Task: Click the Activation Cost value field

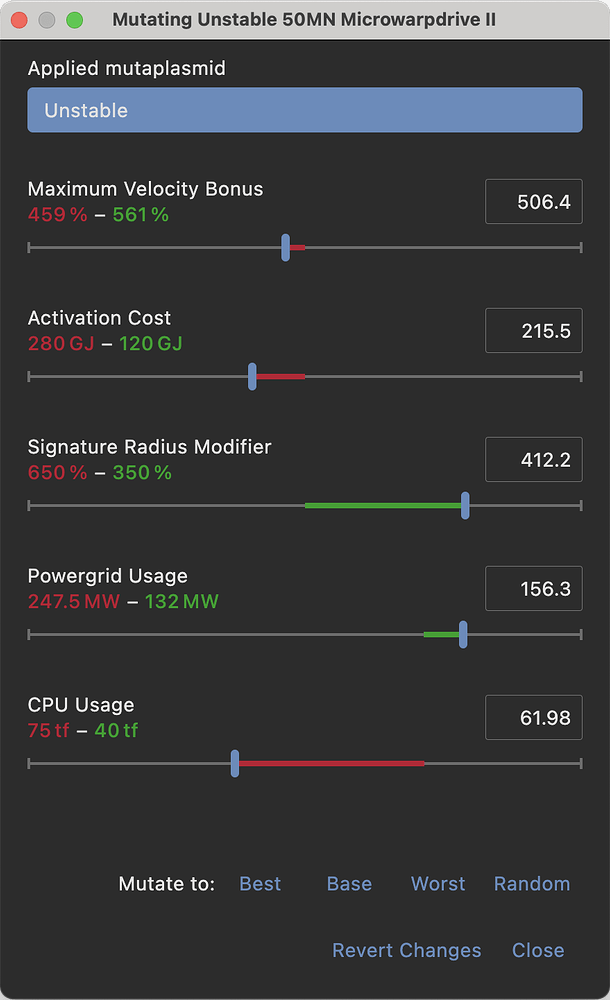Action: point(533,331)
